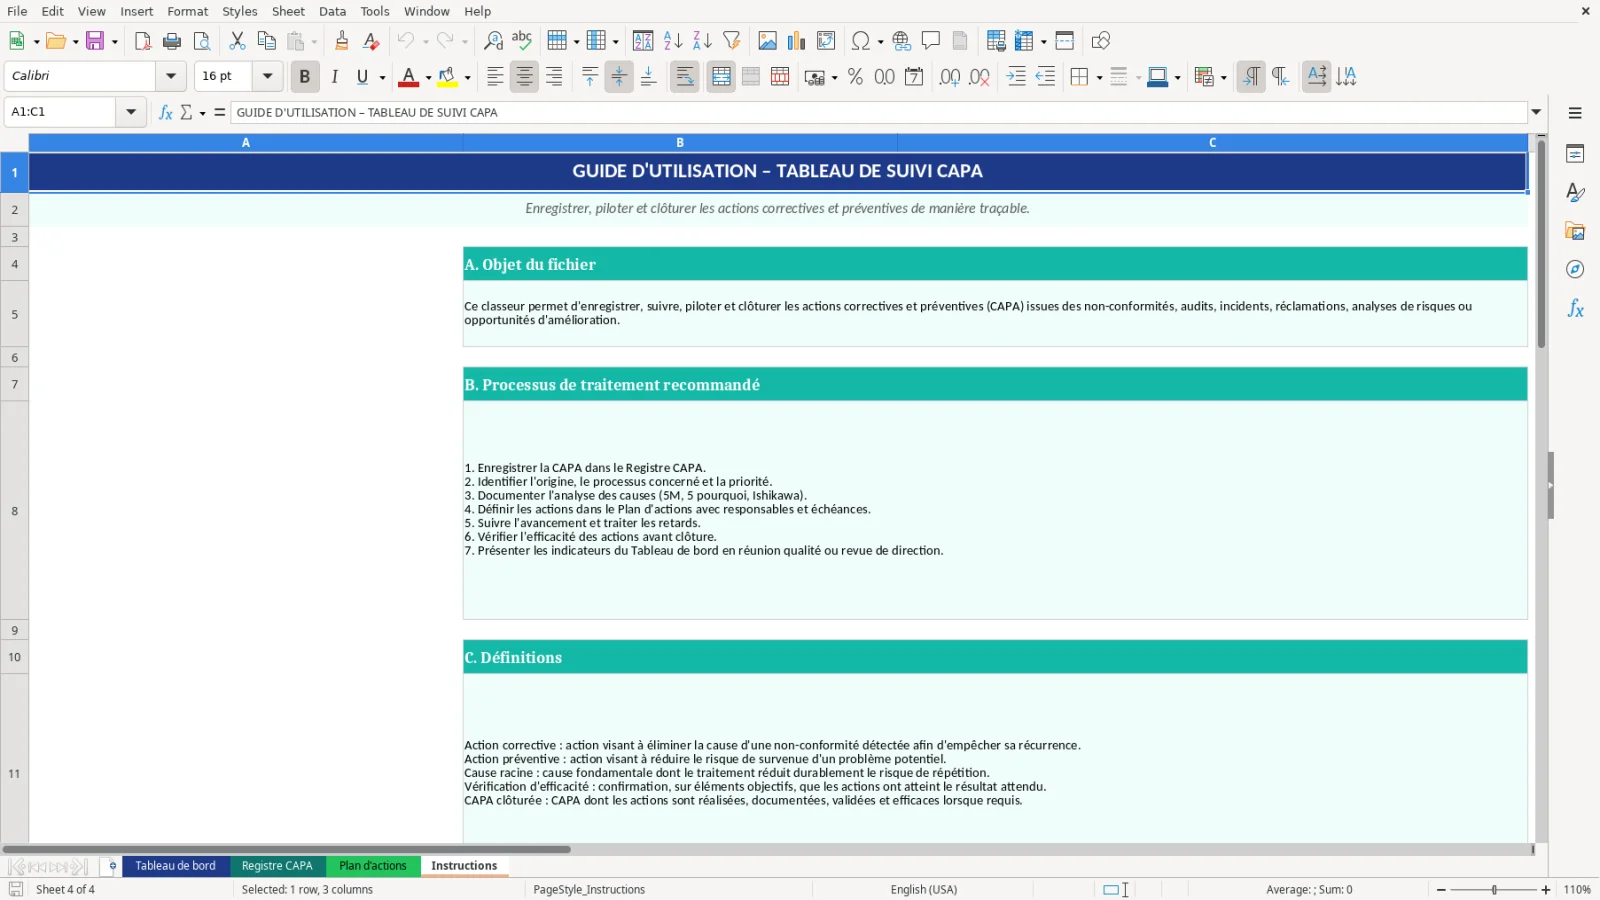The image size is (1600, 900).
Task: Toggle align right
Action: (554, 77)
